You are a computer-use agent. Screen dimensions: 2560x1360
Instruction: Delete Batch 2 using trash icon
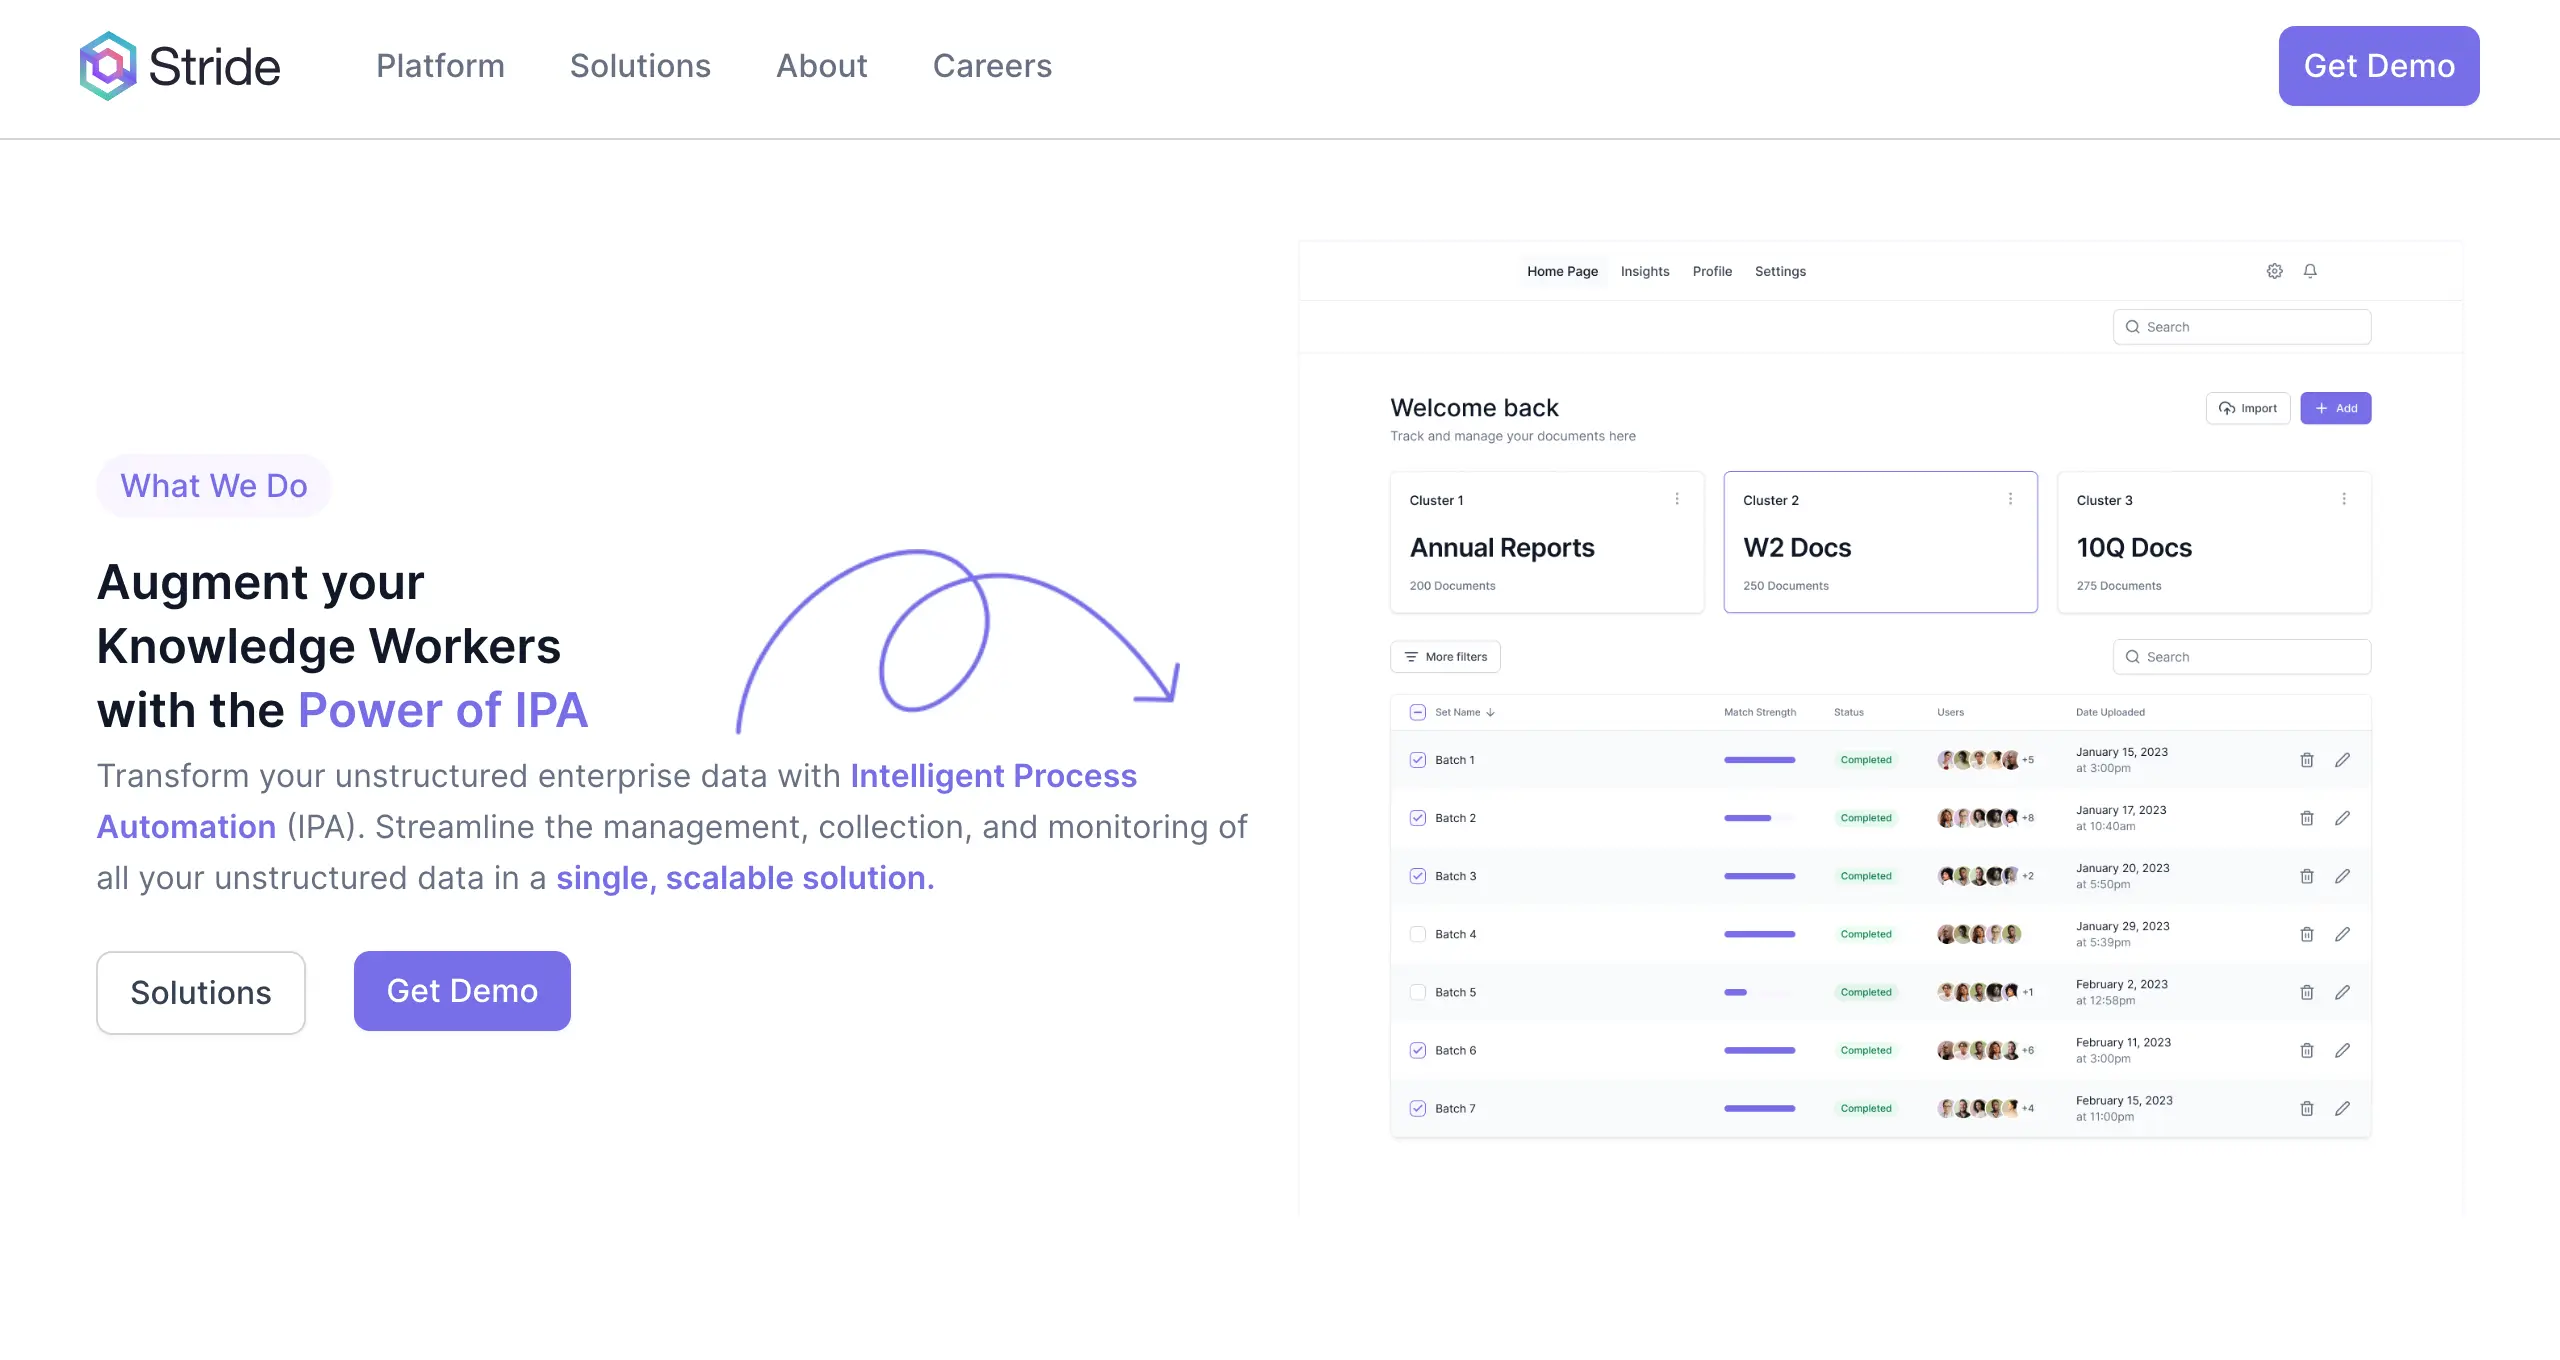click(x=2307, y=818)
